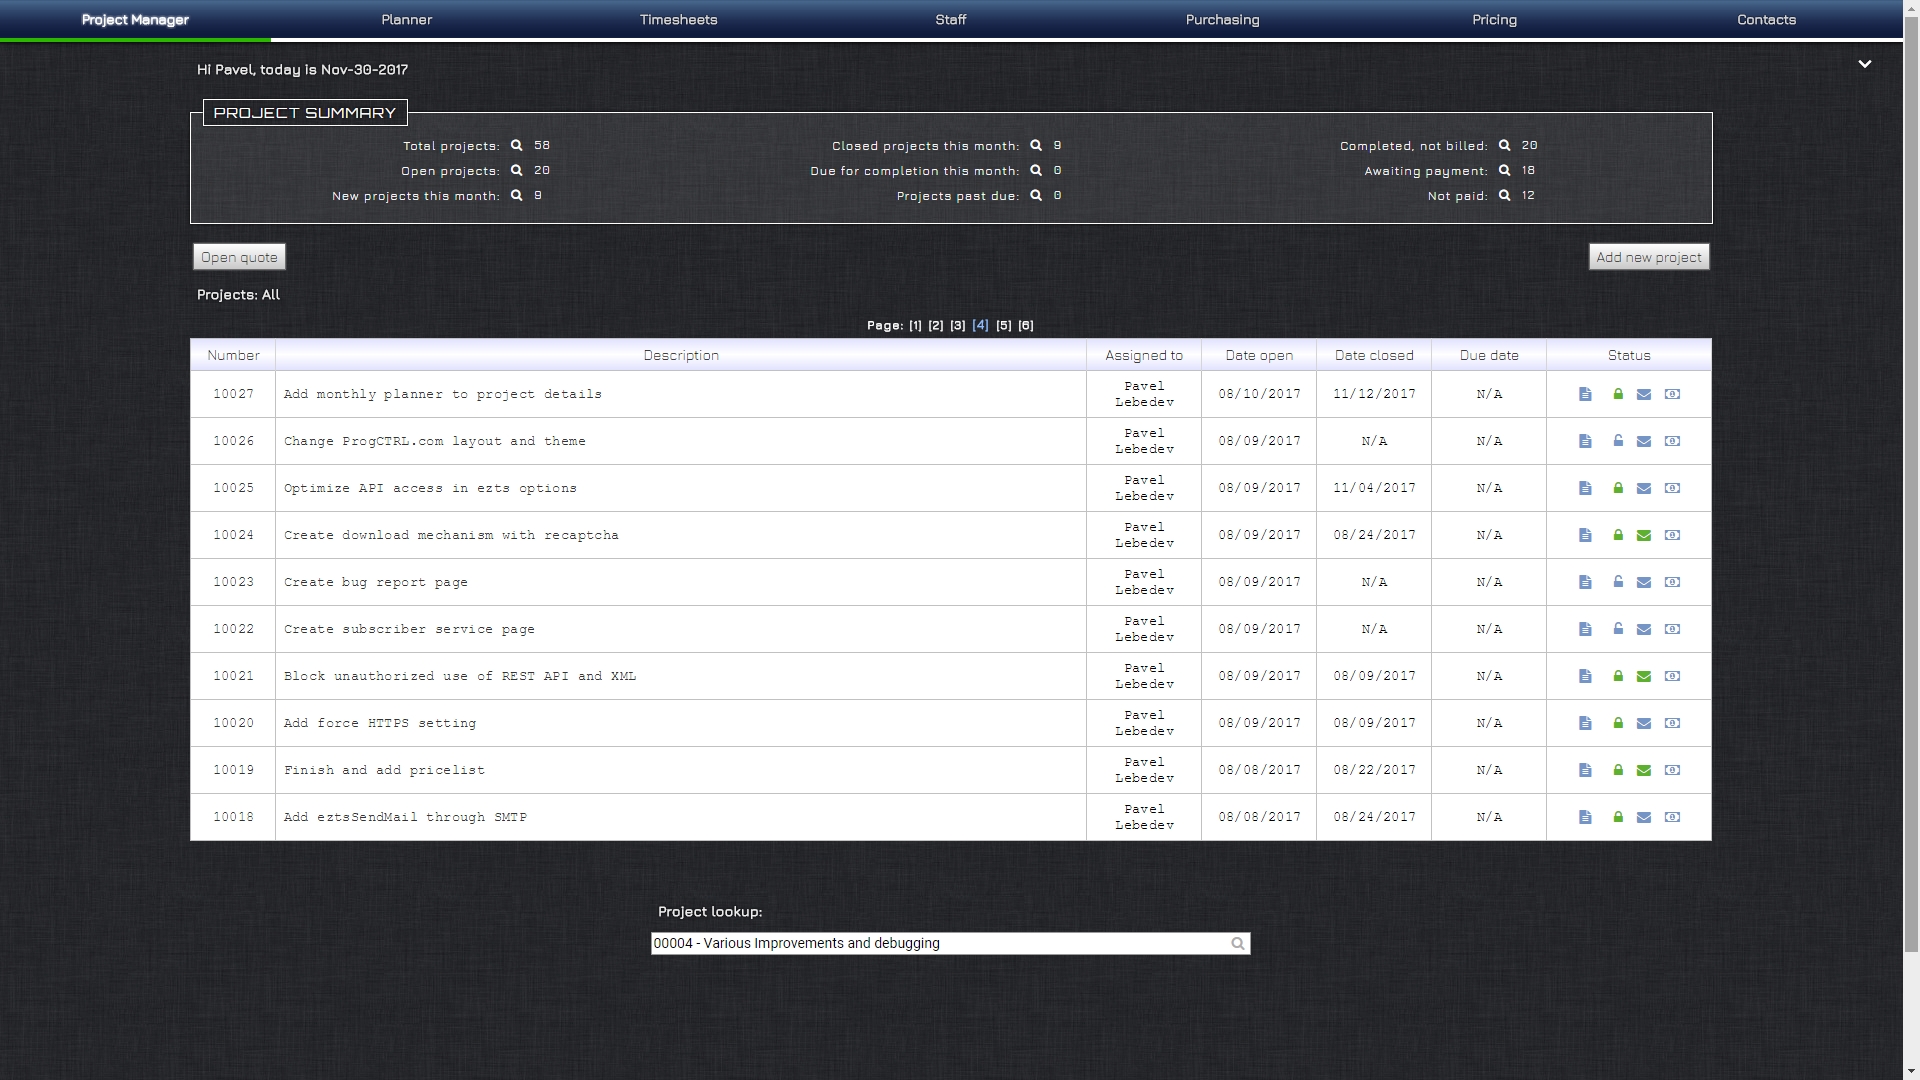Go to page [5] of projects
The height and width of the screenshot is (1080, 1920).
click(1004, 326)
